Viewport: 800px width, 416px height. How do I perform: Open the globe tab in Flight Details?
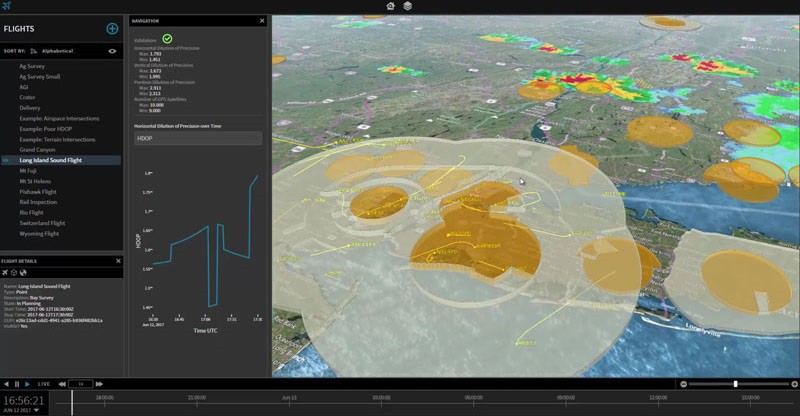22,273
